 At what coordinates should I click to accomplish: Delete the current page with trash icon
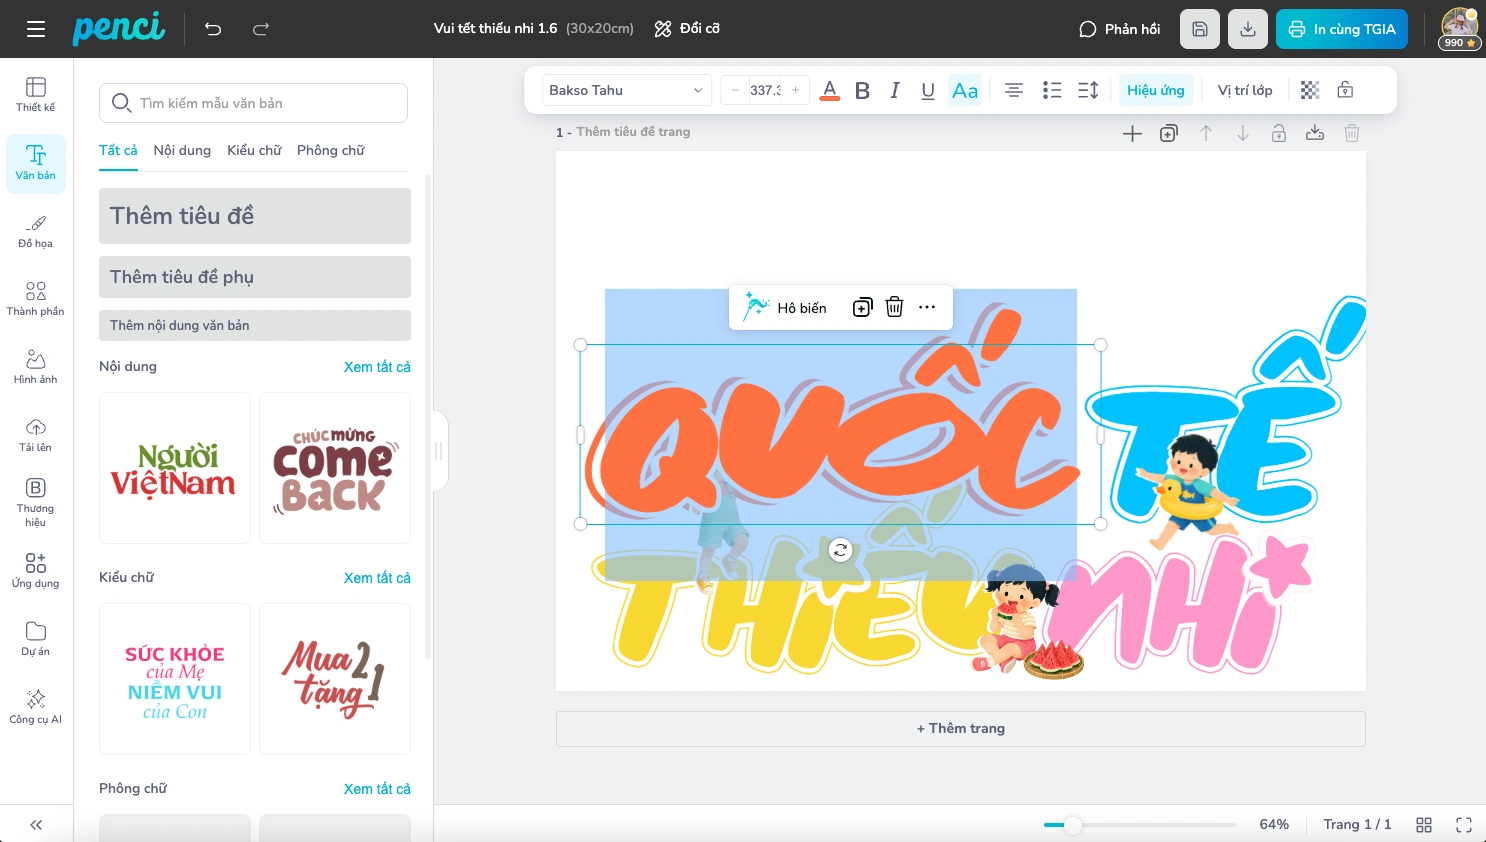point(1352,133)
